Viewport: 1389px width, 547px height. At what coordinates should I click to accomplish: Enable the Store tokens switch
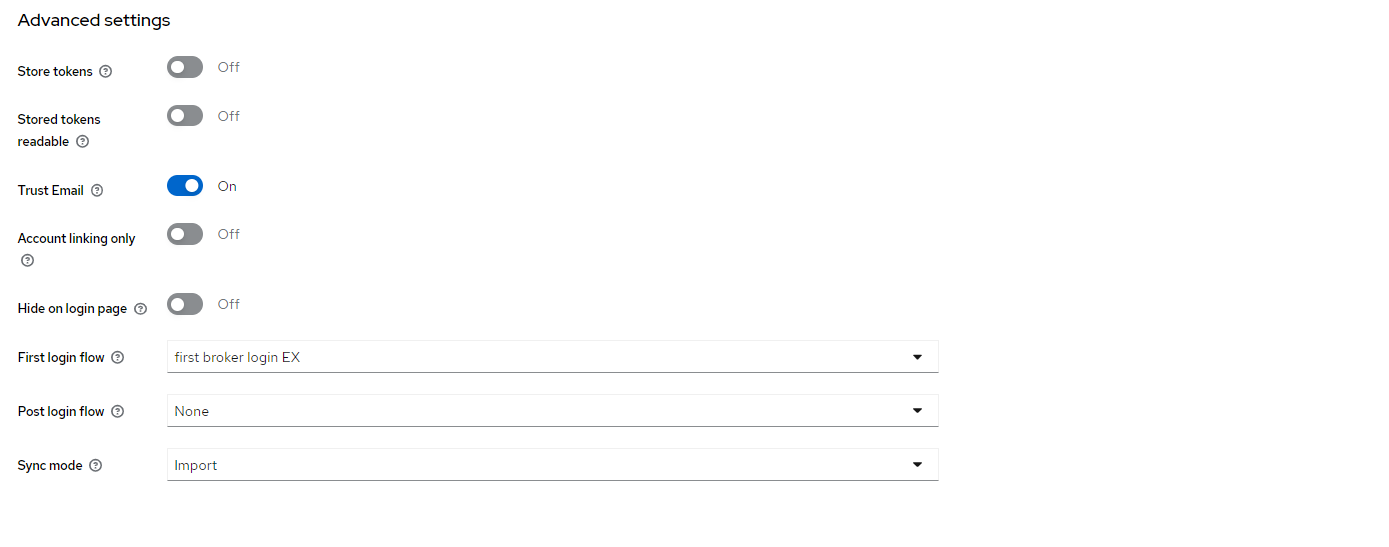(185, 67)
